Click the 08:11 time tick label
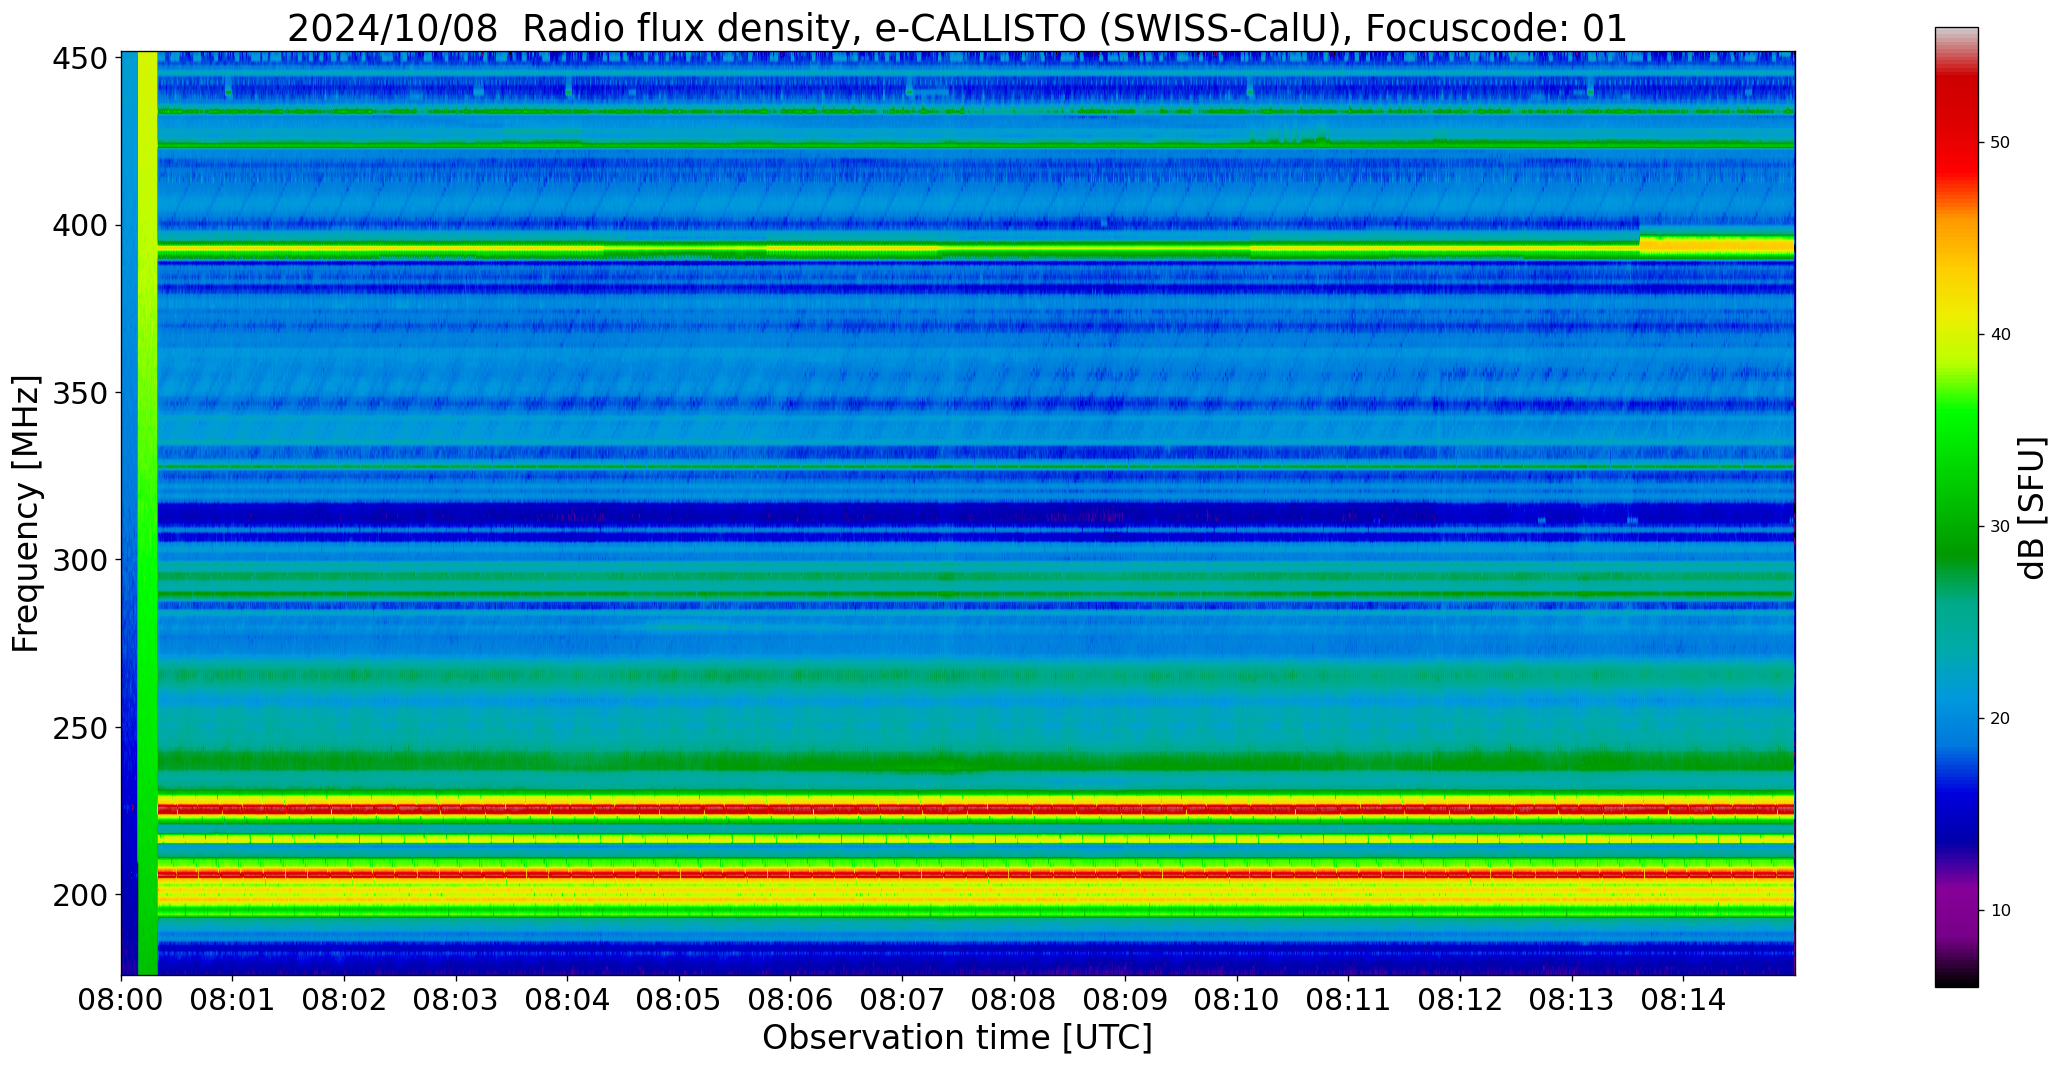The width and height of the screenshot is (2062, 1067). tap(1348, 998)
